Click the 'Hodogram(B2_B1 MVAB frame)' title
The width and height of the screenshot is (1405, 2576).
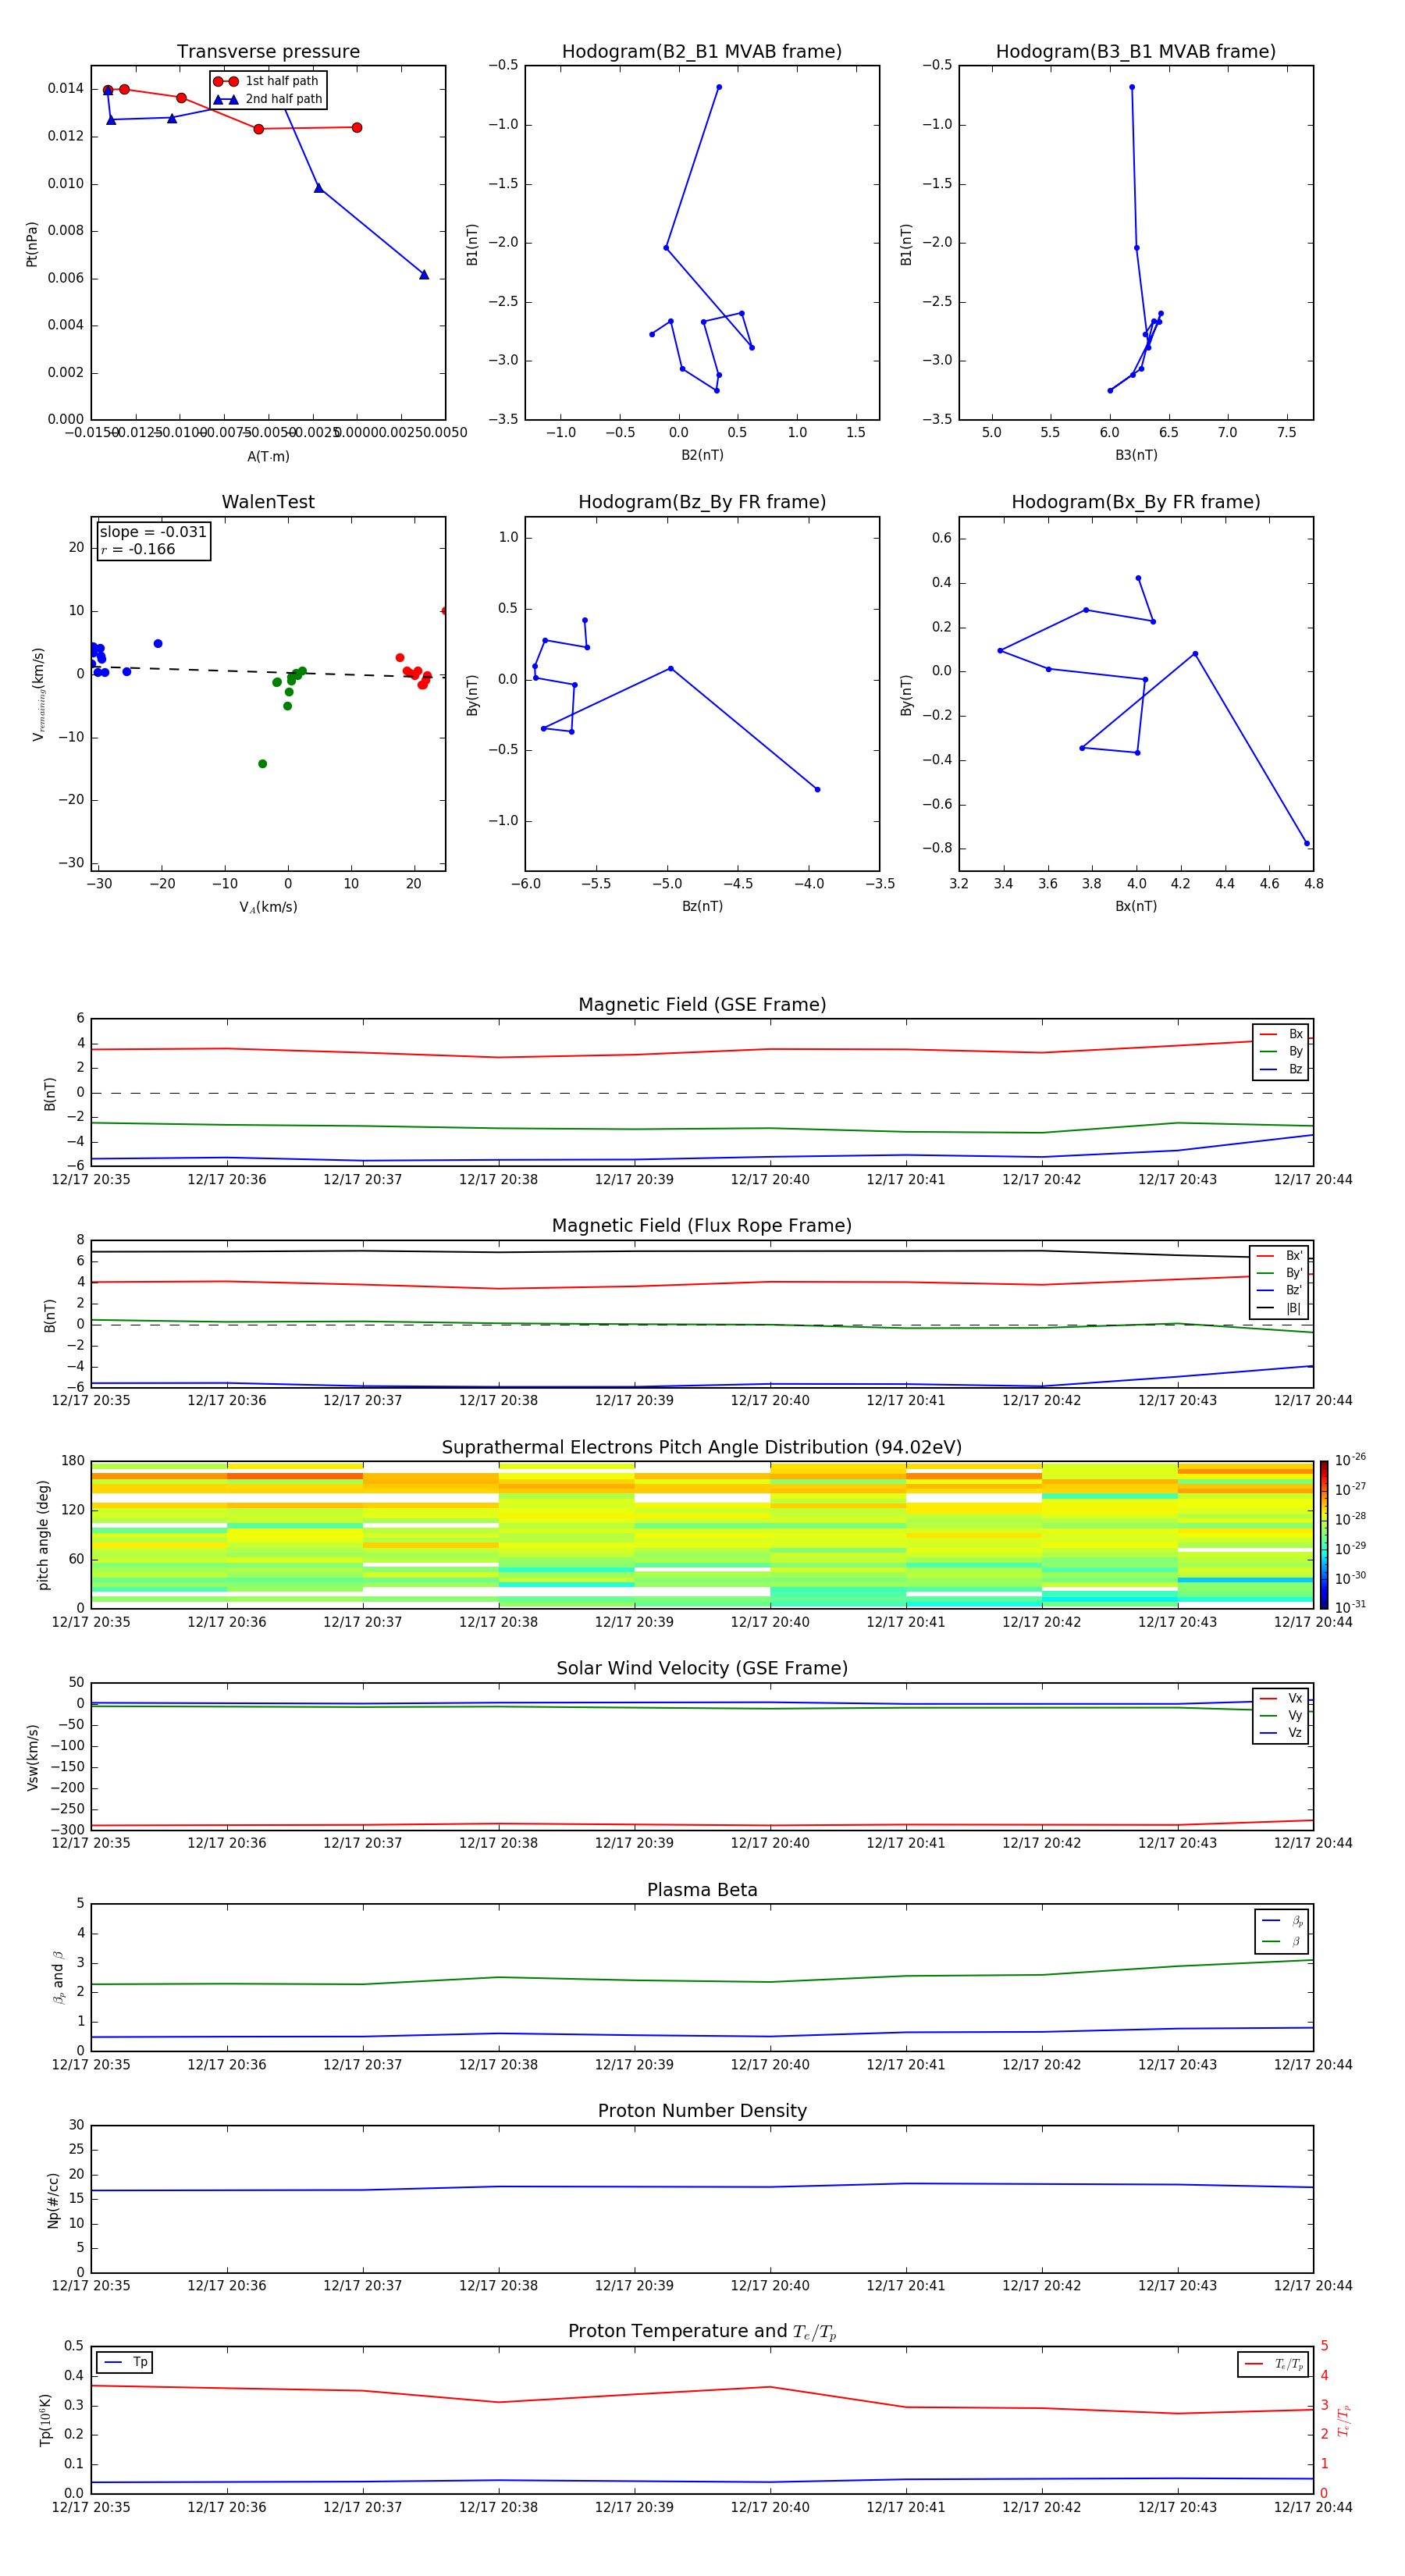click(702, 52)
